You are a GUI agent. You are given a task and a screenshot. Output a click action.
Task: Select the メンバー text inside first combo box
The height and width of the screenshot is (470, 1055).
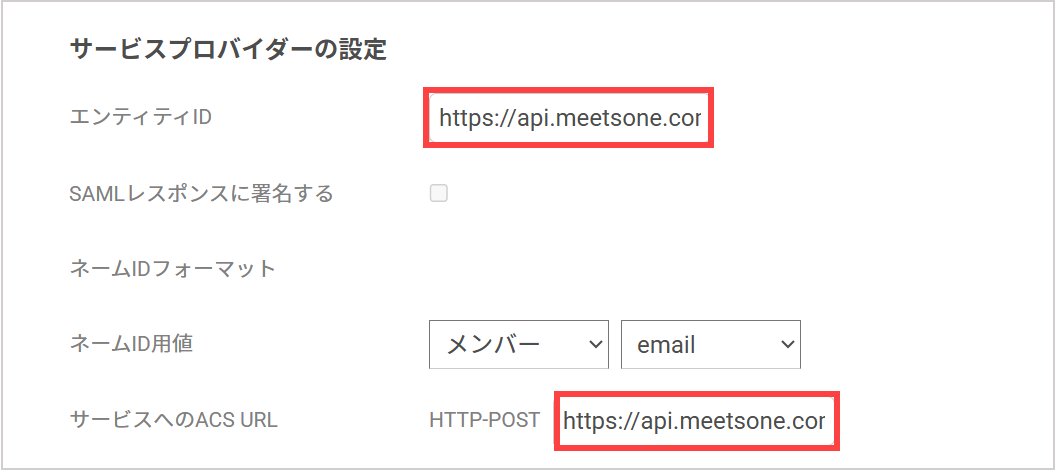[494, 345]
